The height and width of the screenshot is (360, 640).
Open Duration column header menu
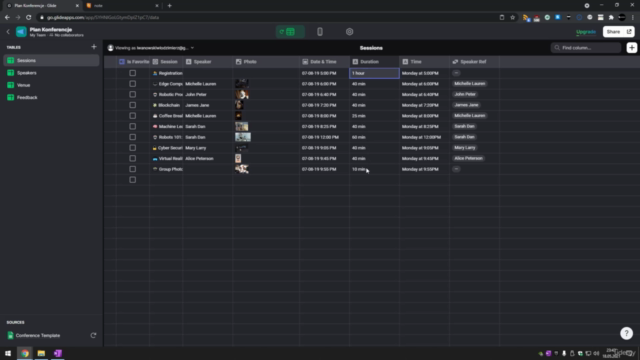click(374, 62)
